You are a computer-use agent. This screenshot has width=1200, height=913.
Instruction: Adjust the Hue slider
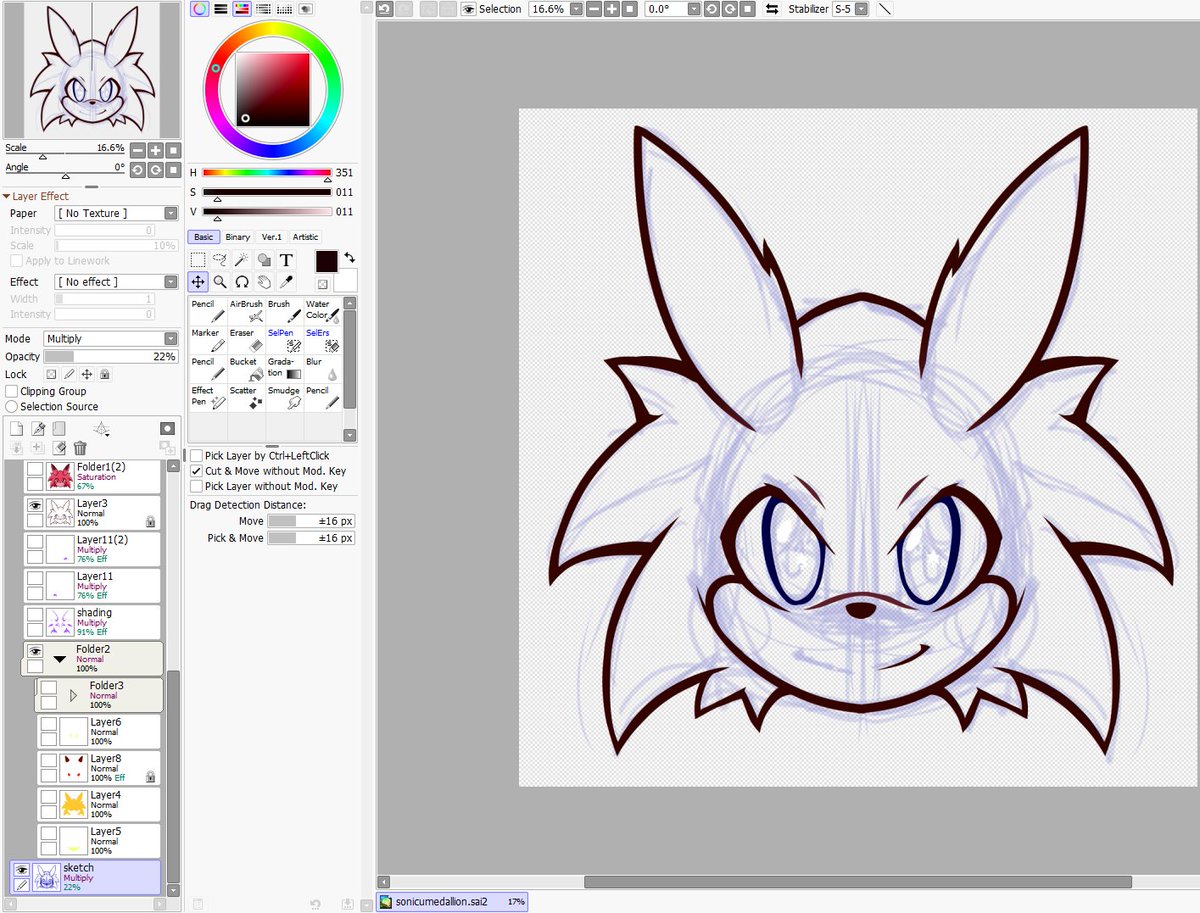pyautogui.click(x=266, y=173)
